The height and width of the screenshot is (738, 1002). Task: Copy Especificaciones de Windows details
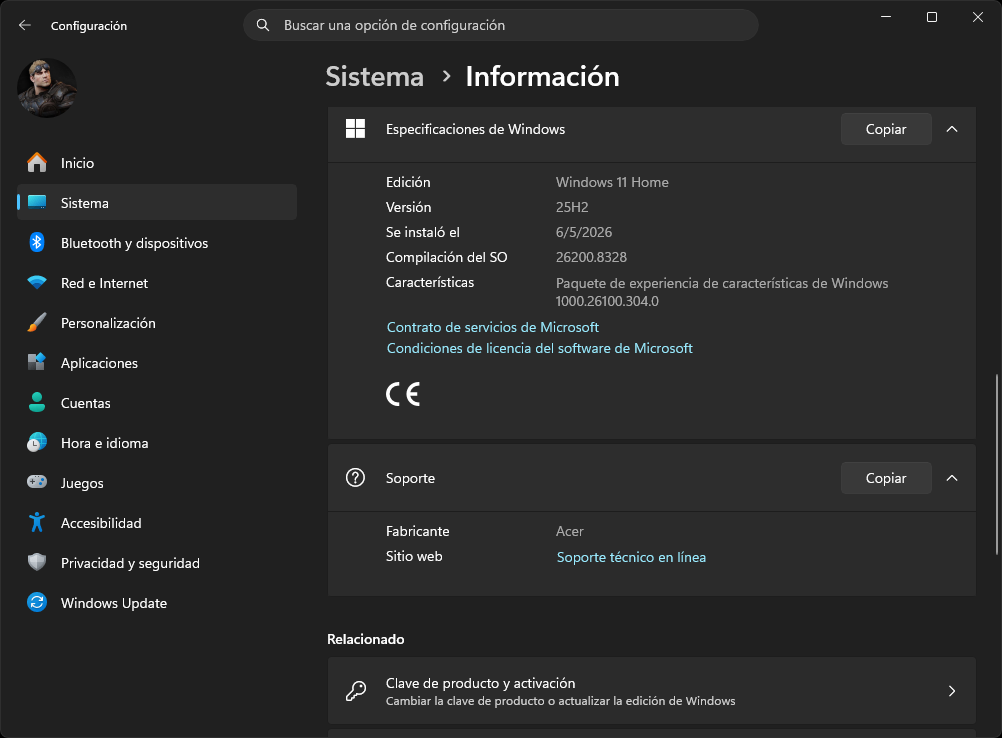(886, 129)
